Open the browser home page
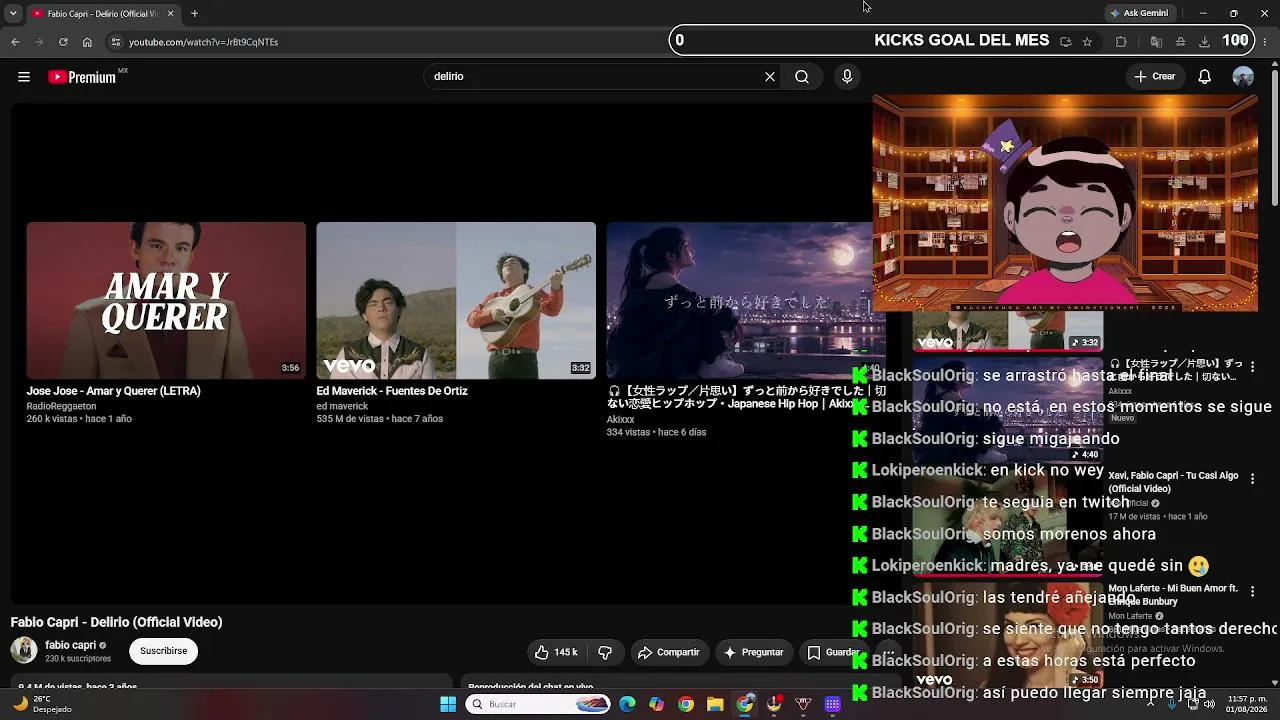 pos(87,42)
